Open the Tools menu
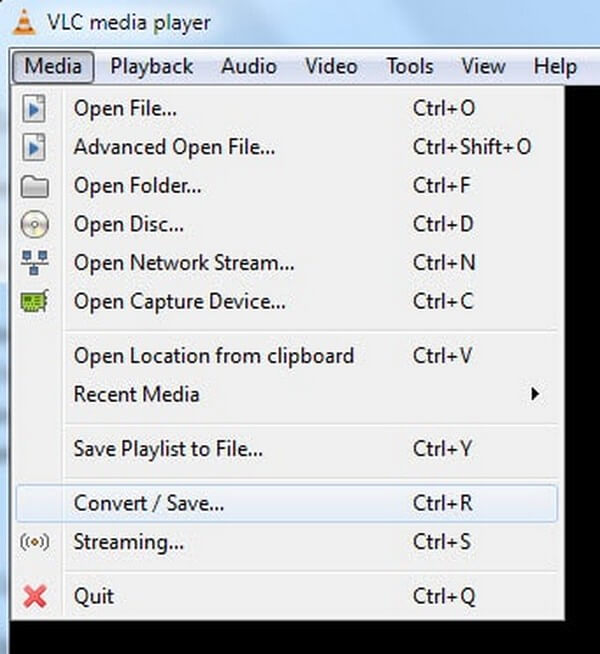 (x=410, y=67)
